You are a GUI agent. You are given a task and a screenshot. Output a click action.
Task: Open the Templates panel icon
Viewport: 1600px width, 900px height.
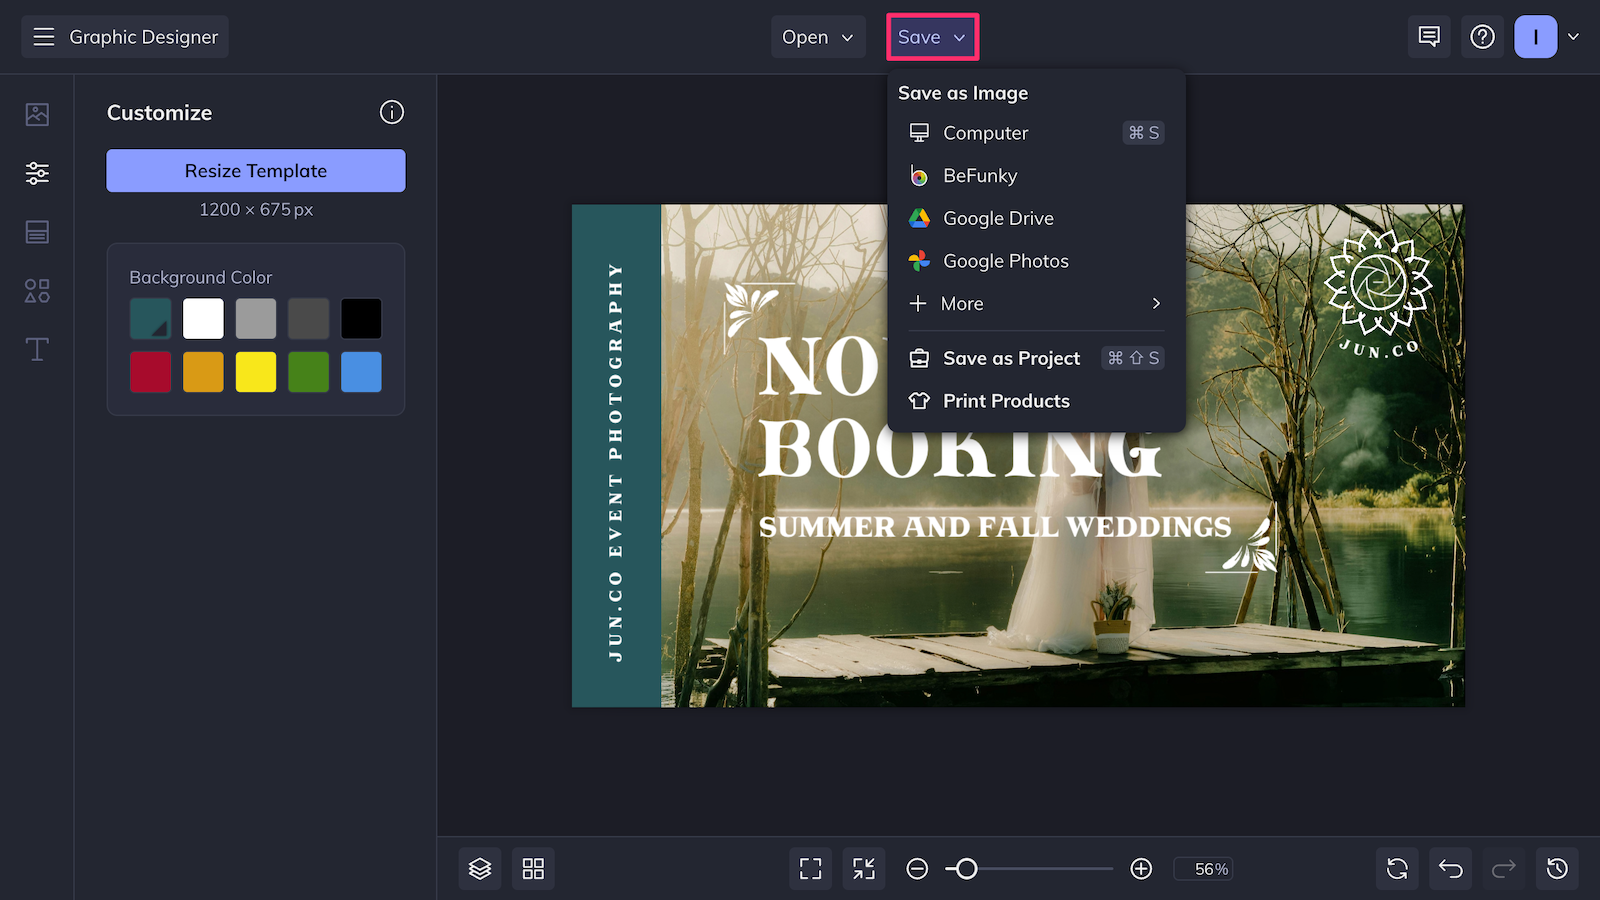(x=36, y=232)
